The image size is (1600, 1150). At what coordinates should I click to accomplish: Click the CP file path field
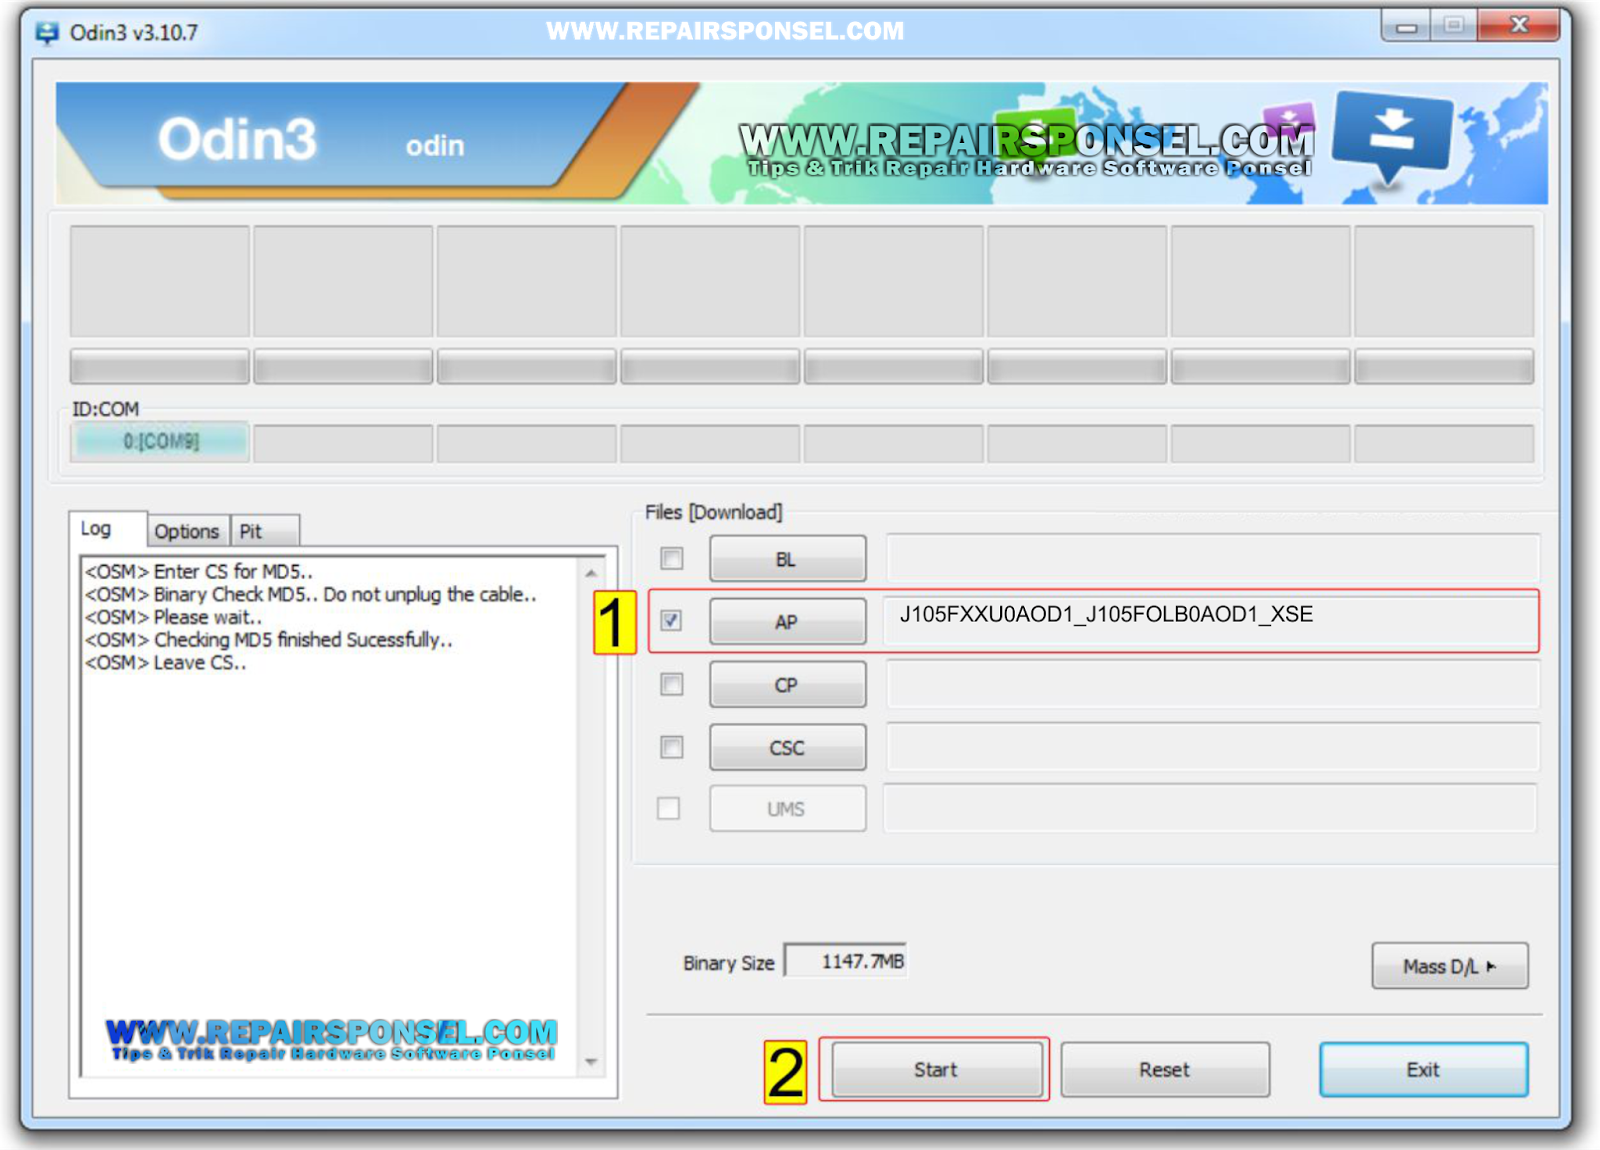[1212, 684]
